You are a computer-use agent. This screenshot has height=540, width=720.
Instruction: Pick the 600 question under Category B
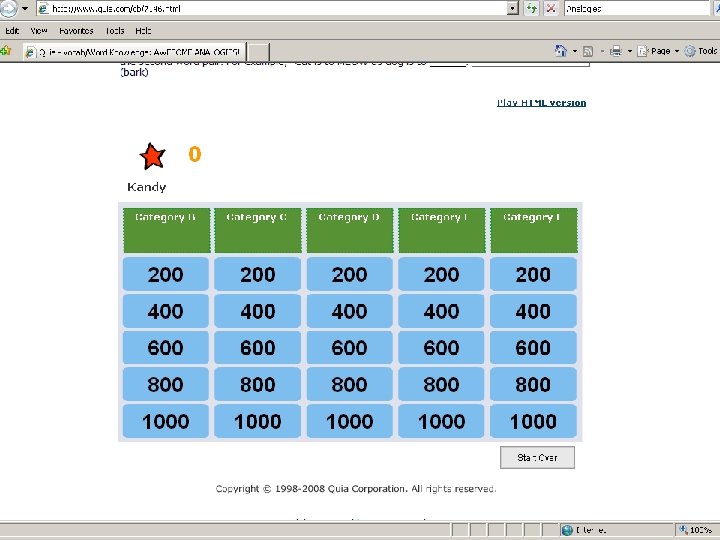[166, 347]
